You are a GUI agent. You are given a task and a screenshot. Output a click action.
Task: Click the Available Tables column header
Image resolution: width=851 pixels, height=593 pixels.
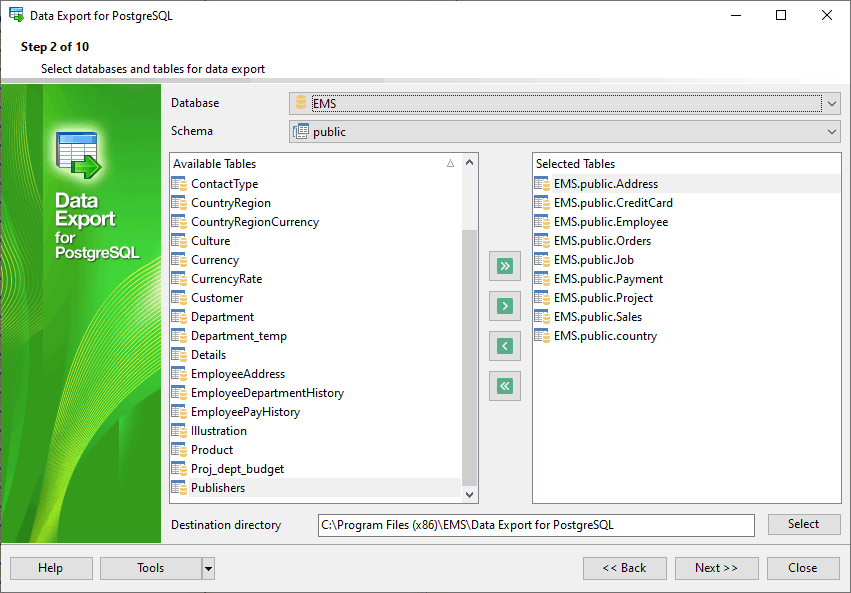pyautogui.click(x=310, y=163)
